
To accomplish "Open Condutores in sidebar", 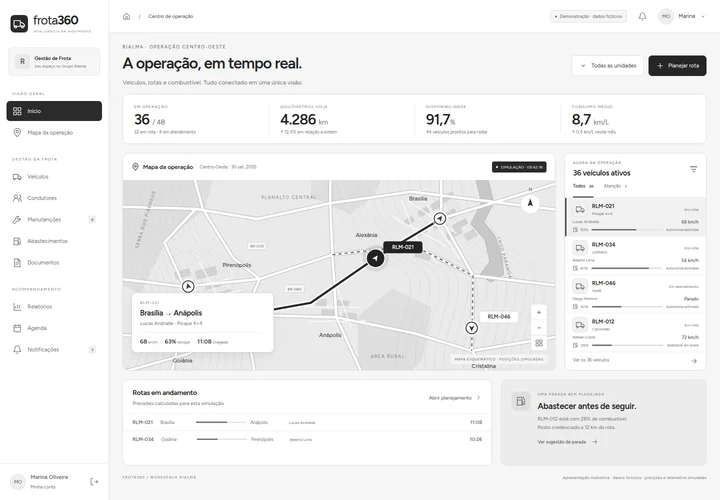I will [x=54, y=198].
